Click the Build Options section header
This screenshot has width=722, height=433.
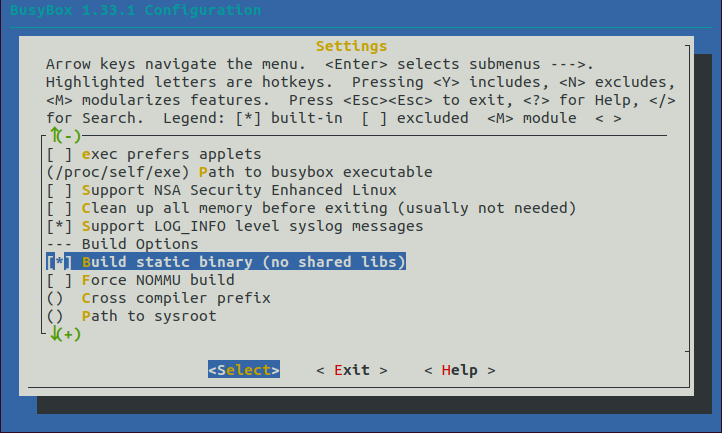122,244
